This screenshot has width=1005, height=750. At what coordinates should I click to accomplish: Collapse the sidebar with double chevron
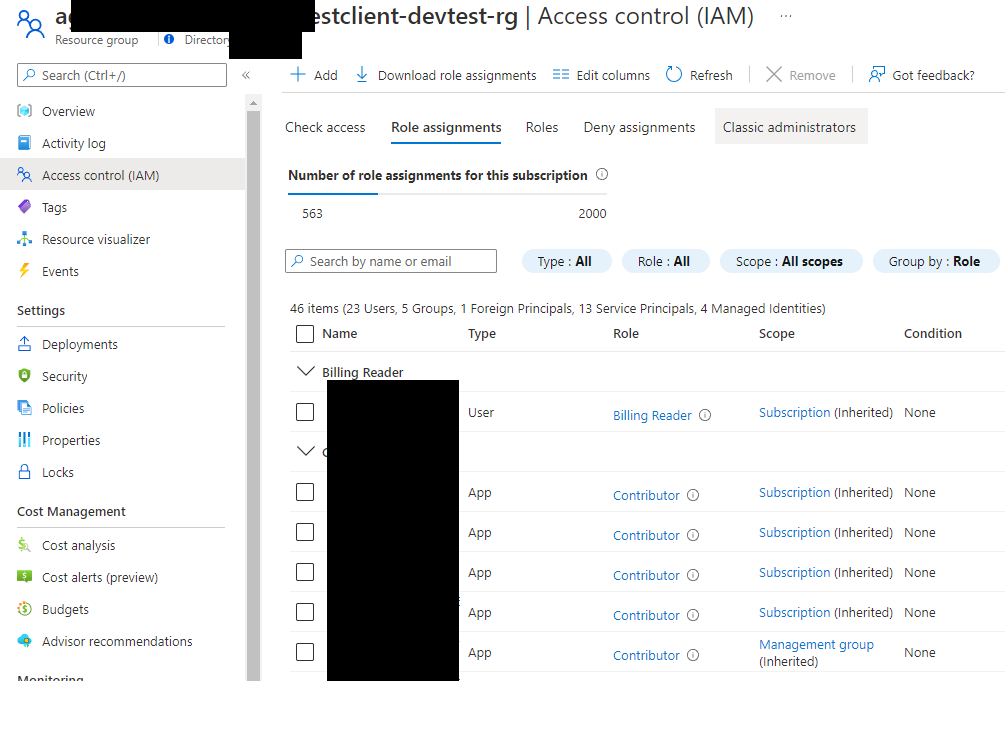245,75
